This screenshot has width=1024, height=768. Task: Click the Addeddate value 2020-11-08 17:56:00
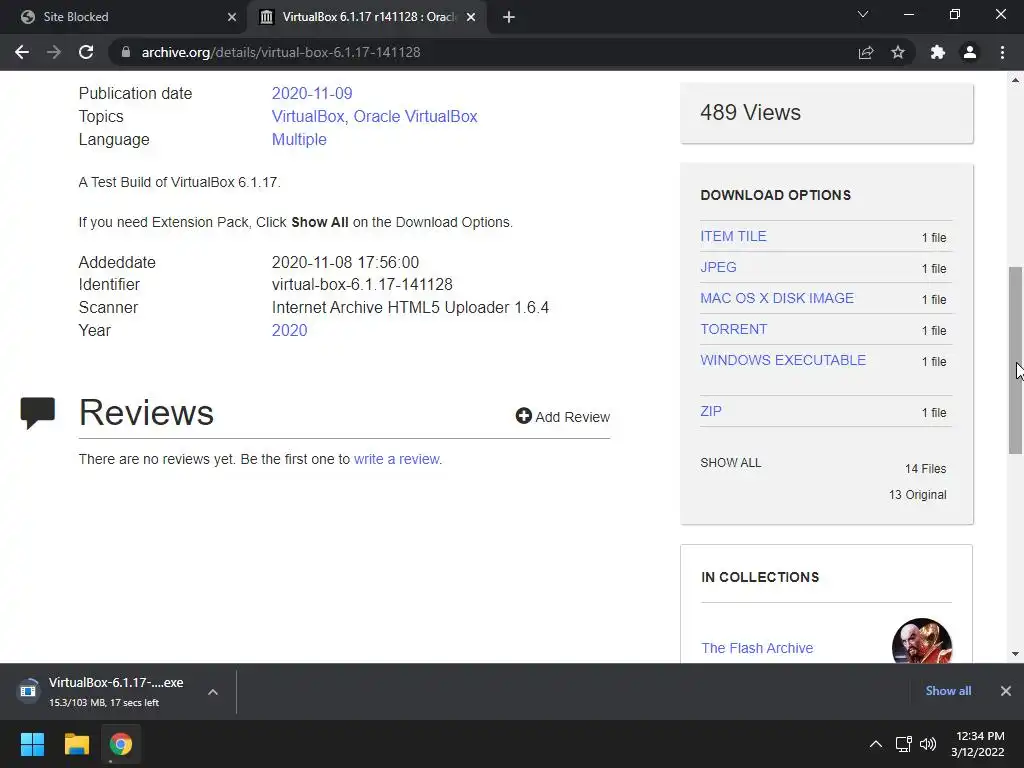tap(345, 263)
